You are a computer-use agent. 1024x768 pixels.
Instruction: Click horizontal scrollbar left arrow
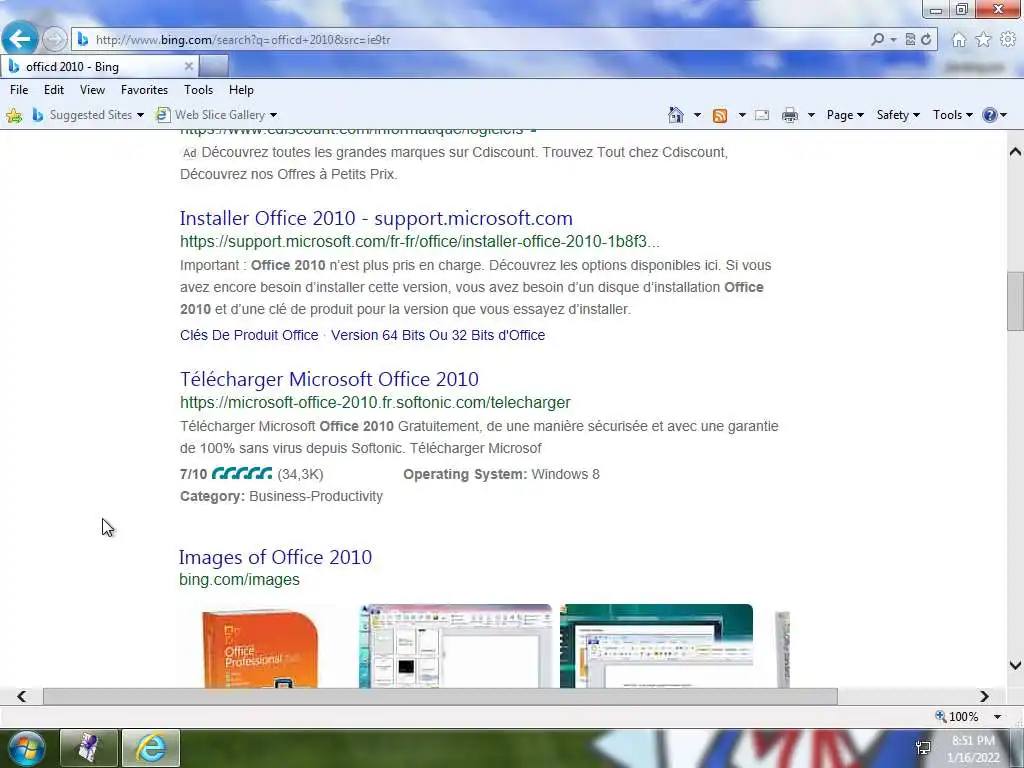tap(22, 696)
